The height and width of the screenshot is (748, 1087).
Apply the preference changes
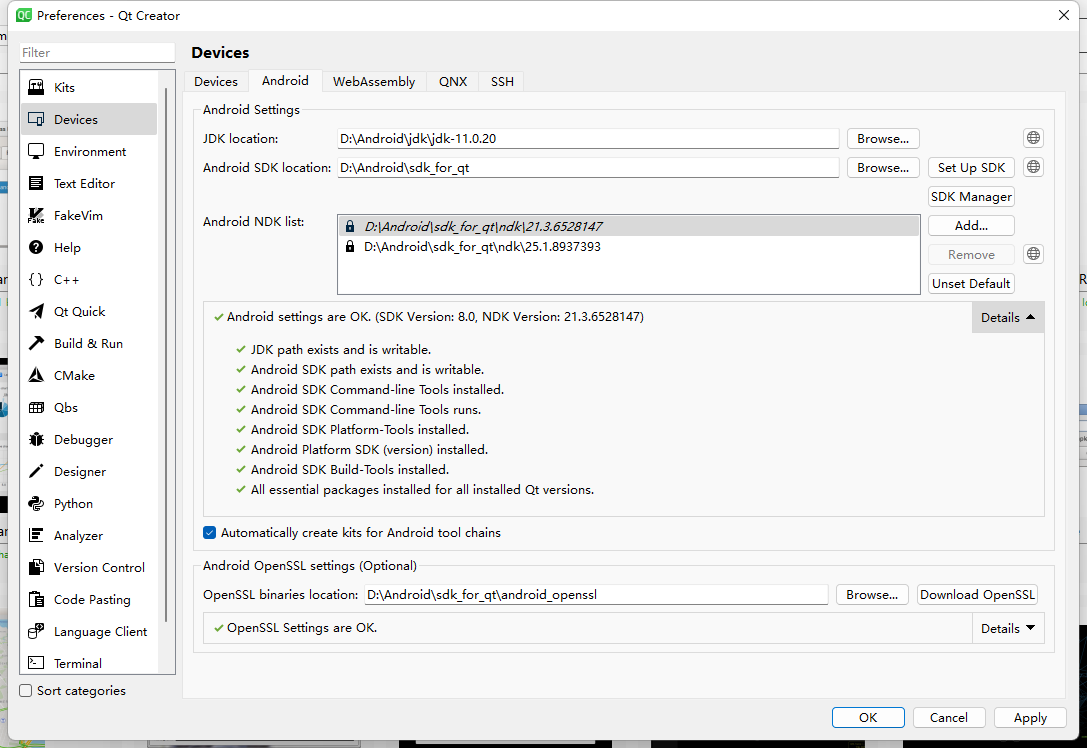[x=1029, y=717]
